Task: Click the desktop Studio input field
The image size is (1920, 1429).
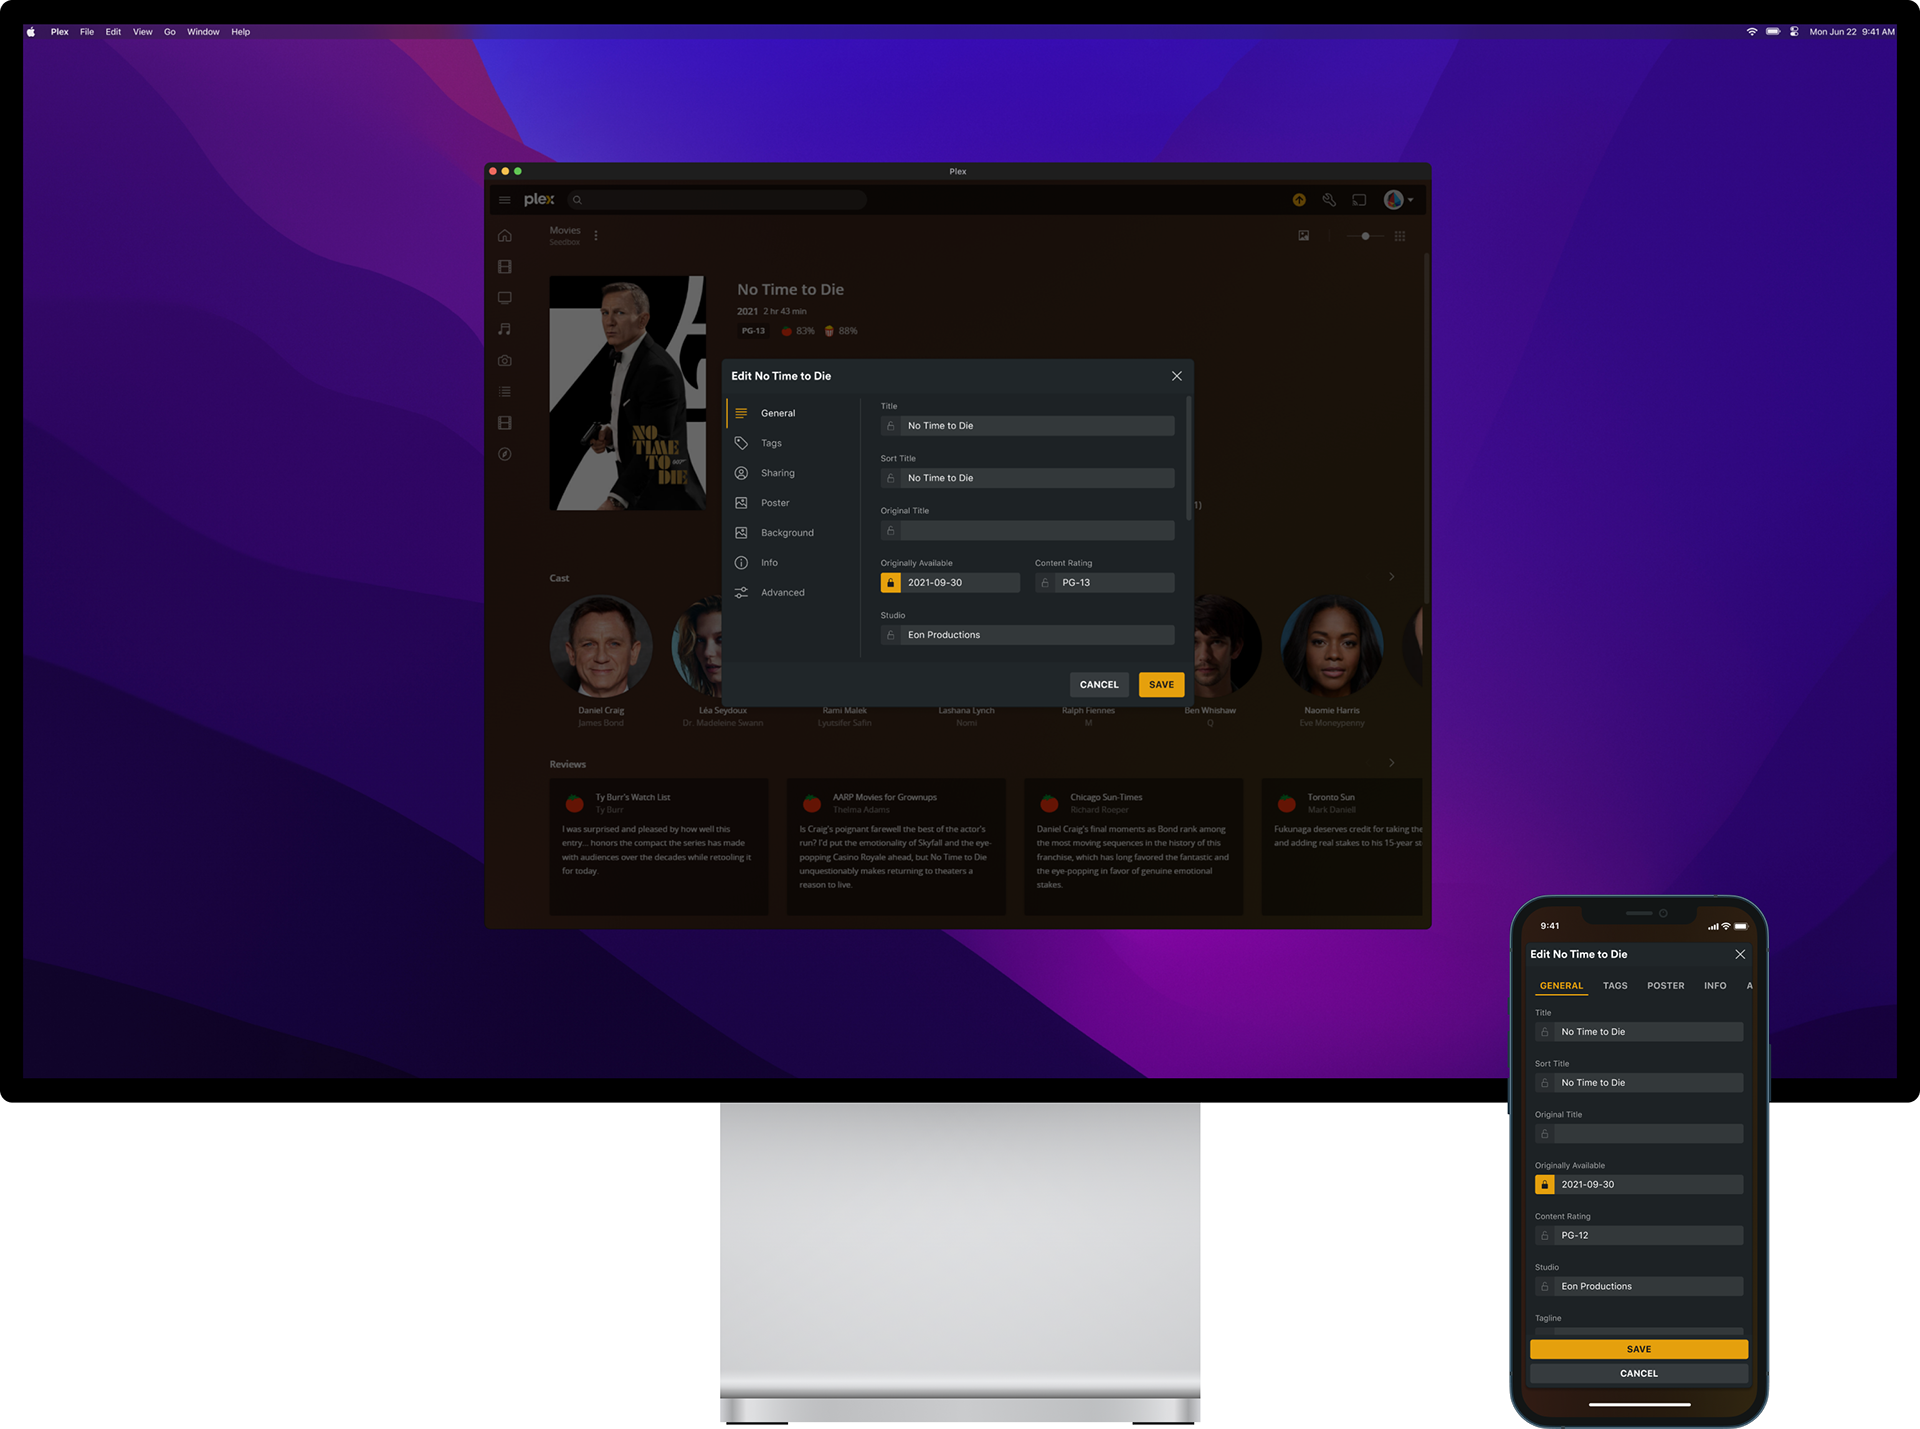Action: tap(1037, 635)
